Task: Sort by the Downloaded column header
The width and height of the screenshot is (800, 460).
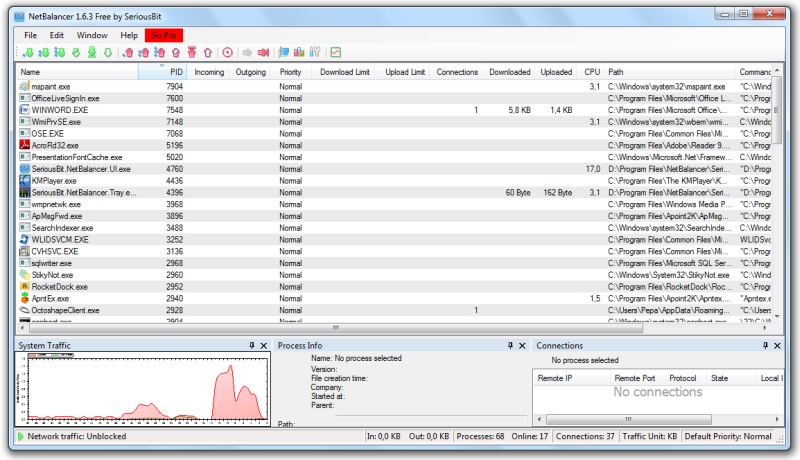Action: (x=510, y=72)
